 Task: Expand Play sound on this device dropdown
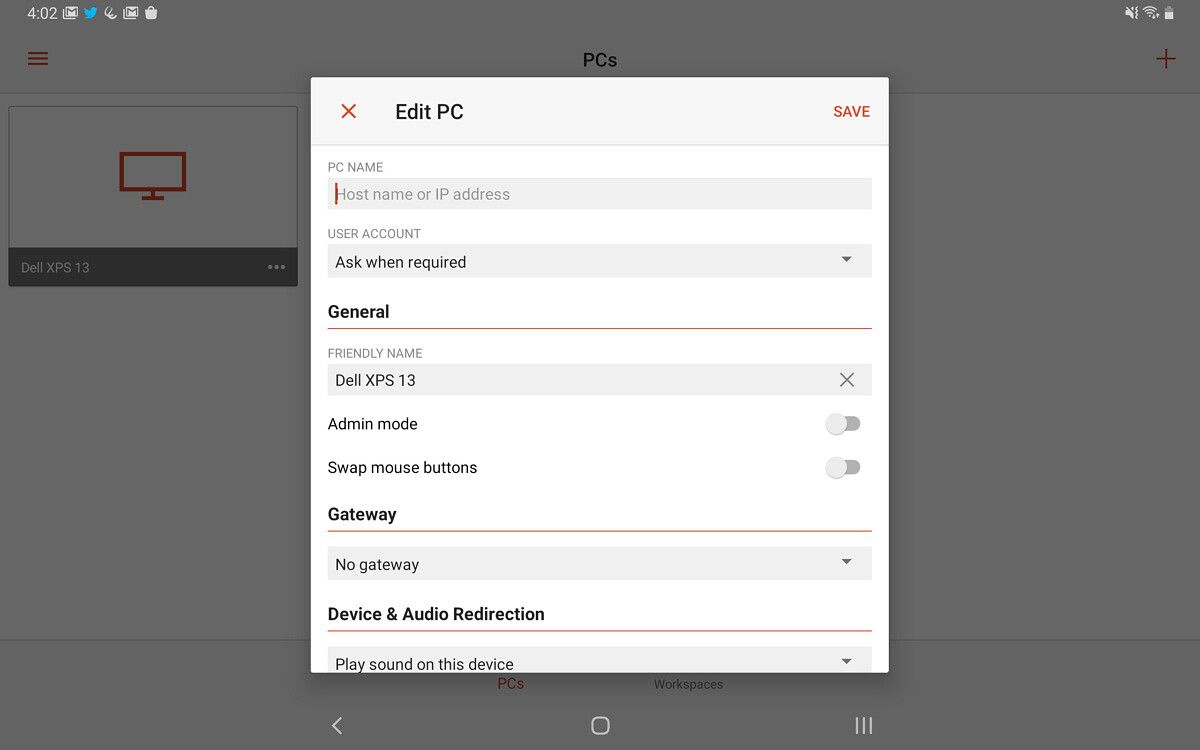(x=600, y=660)
